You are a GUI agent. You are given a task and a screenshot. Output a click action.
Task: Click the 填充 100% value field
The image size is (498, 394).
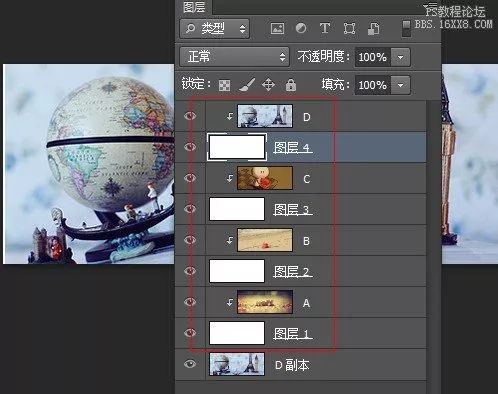[373, 85]
